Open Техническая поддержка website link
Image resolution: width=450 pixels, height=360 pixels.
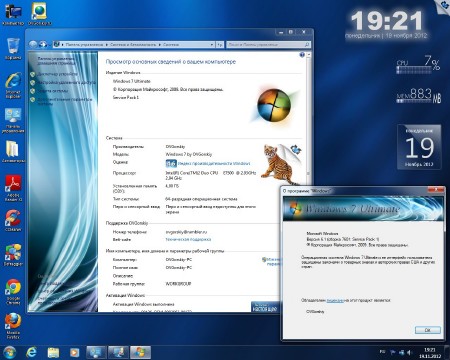[188, 239]
